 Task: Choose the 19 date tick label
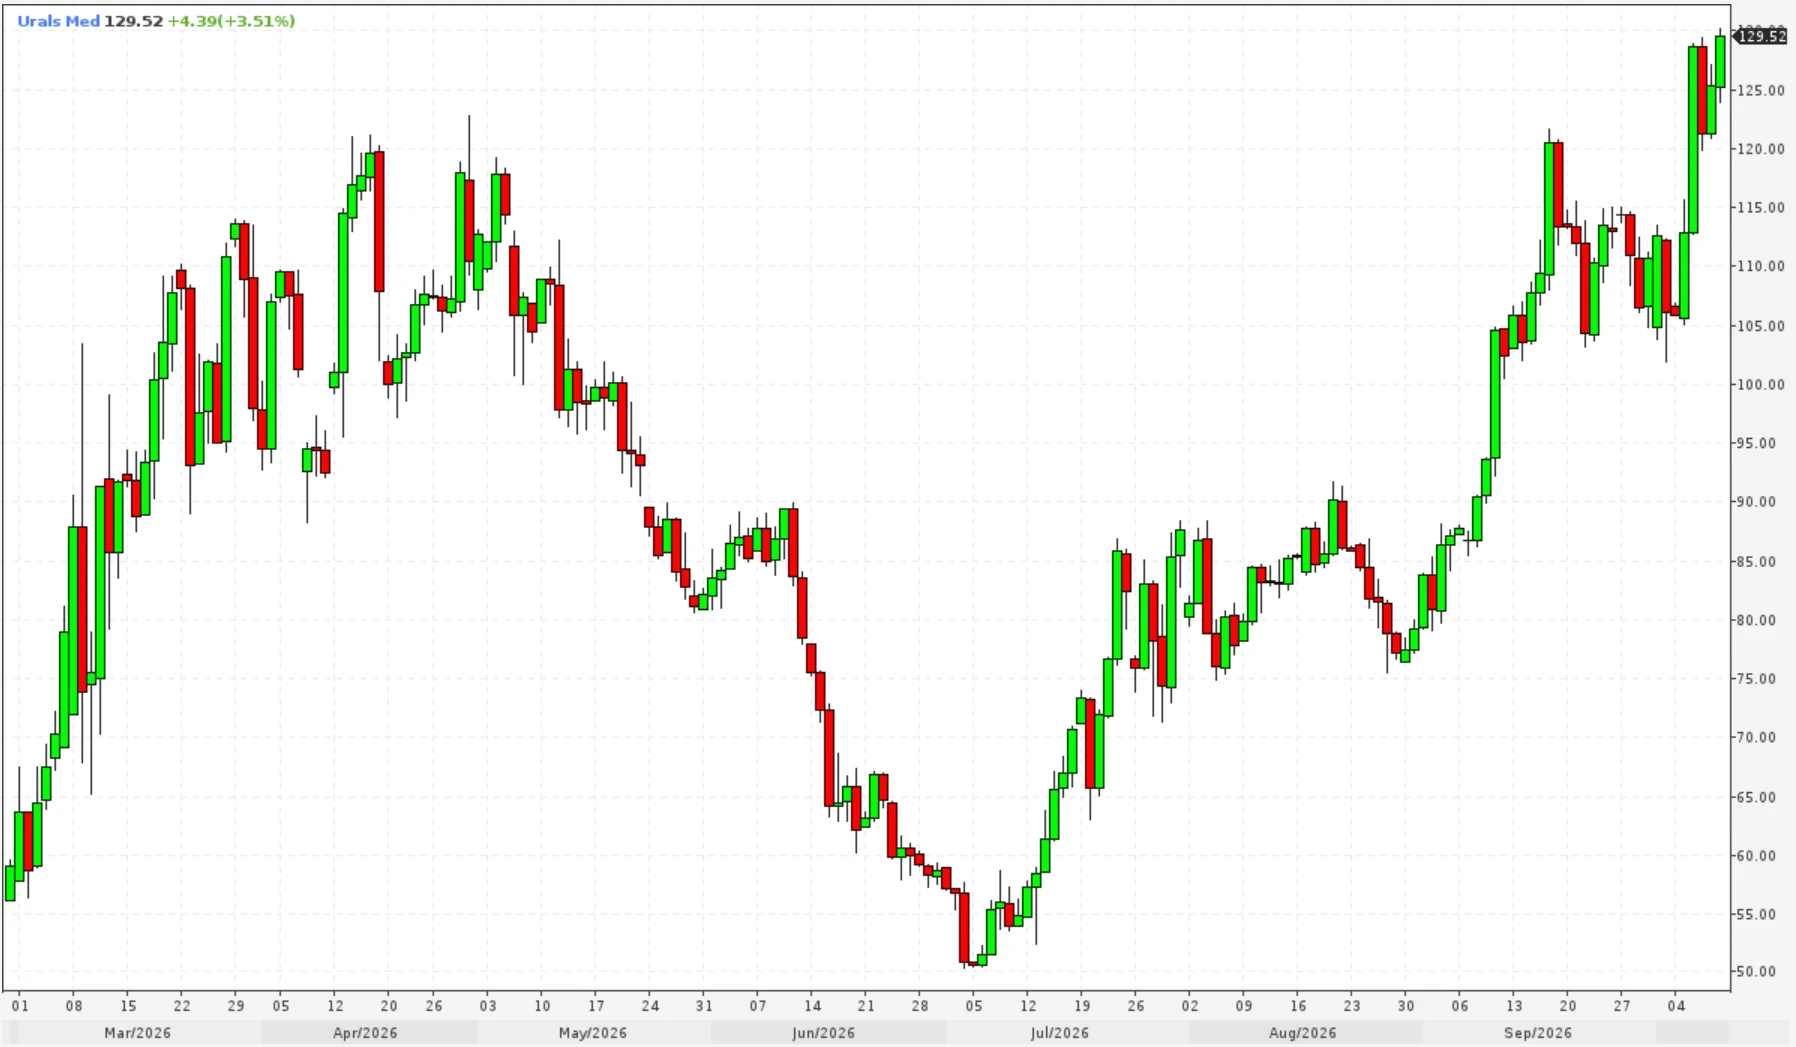coord(1082,1006)
